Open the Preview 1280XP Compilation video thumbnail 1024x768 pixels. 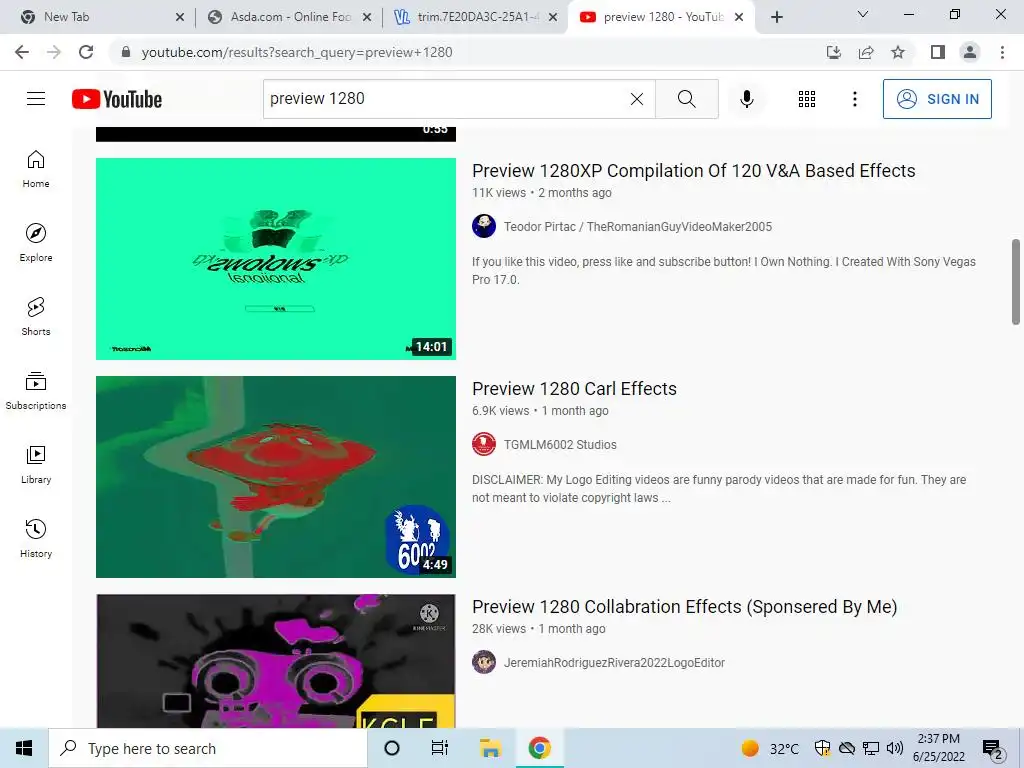tap(276, 259)
